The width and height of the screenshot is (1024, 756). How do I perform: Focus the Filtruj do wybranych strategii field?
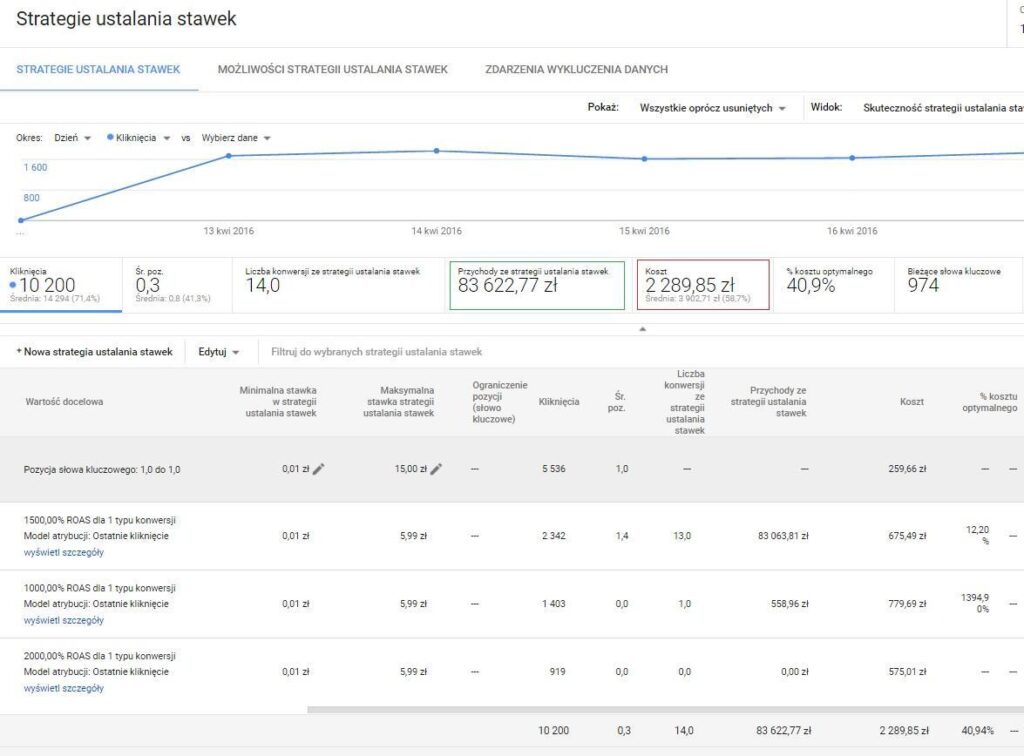click(x=376, y=352)
